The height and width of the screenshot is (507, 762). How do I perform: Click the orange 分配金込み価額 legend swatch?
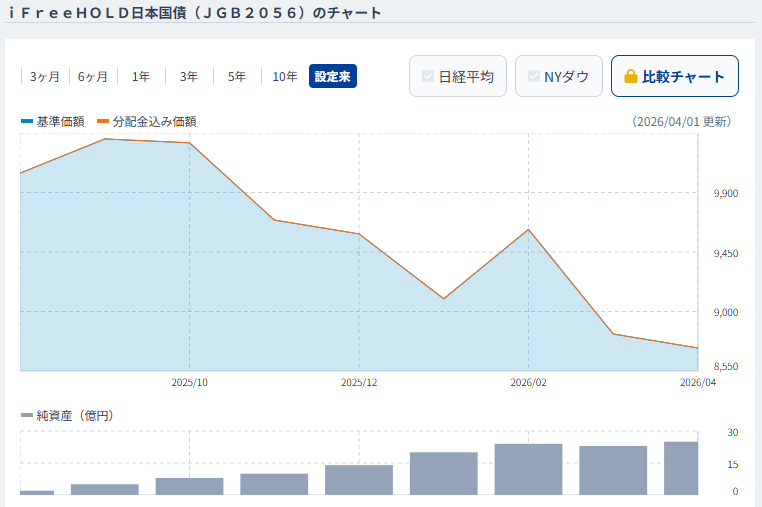pos(103,121)
